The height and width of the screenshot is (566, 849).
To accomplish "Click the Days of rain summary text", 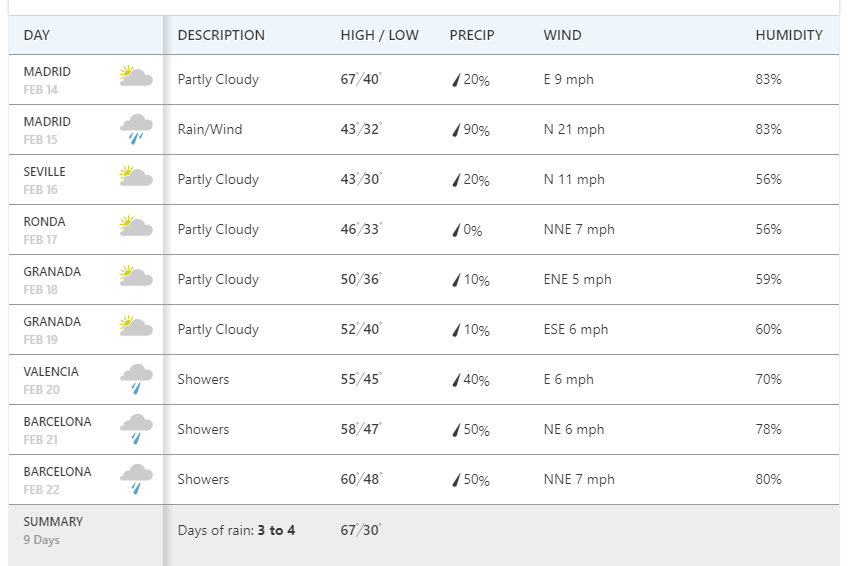I will tap(236, 530).
